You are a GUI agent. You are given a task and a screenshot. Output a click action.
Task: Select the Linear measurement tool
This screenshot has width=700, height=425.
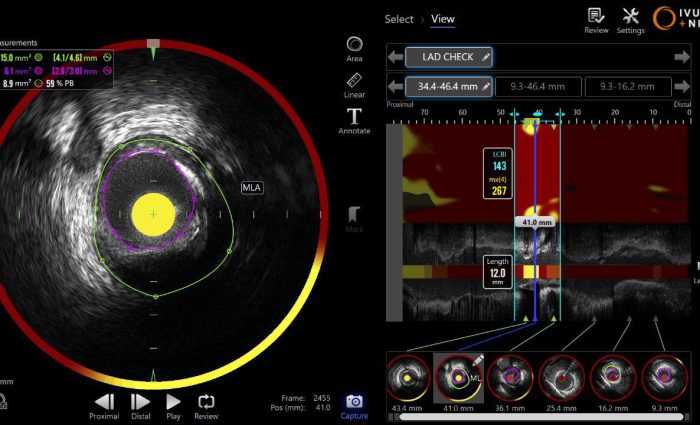354,83
